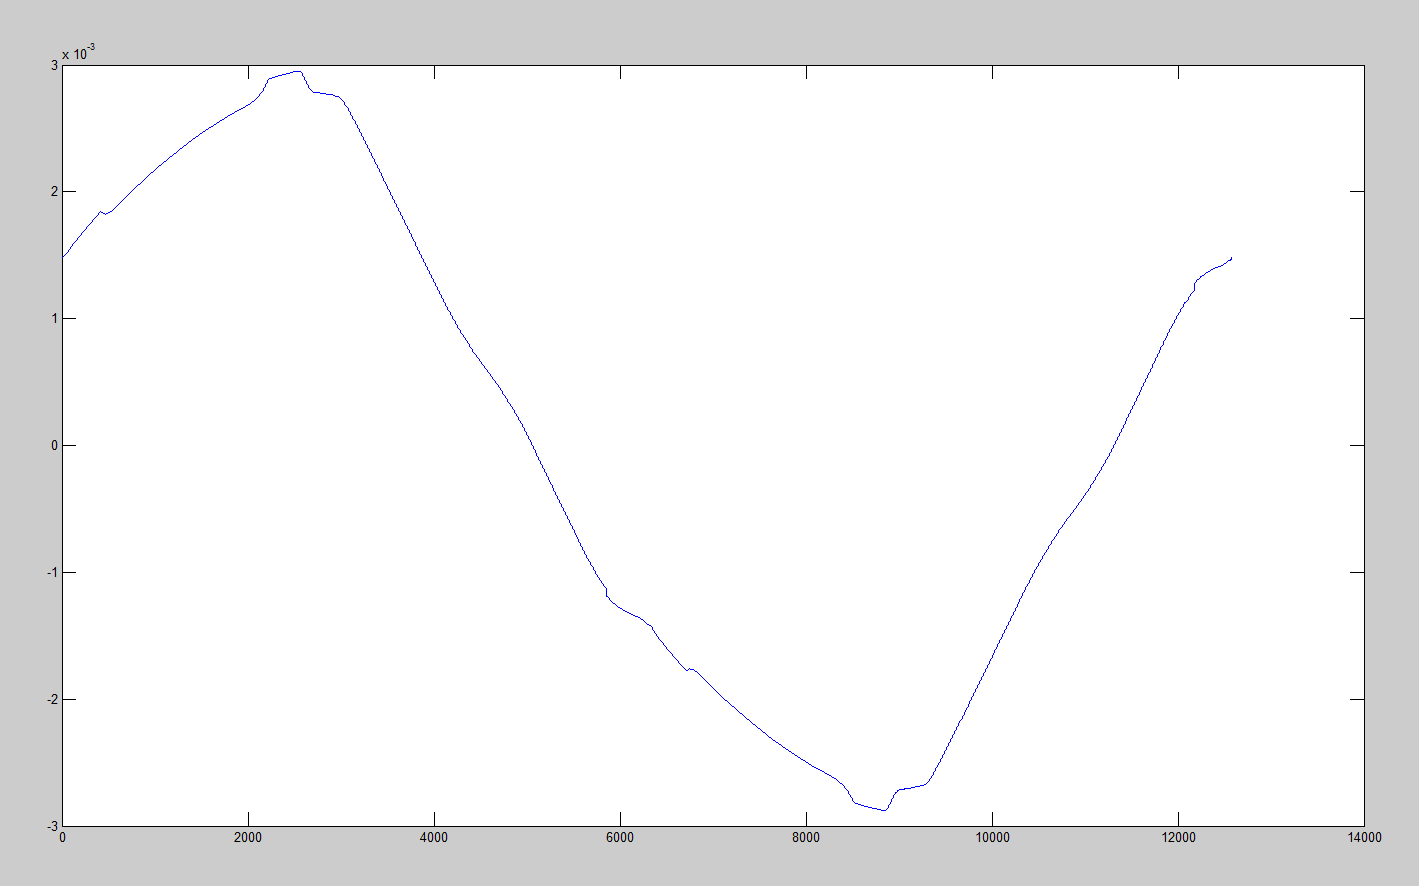Image resolution: width=1419 pixels, height=886 pixels.
Task: Select the 10000 tick label on x-axis
Action: [x=992, y=838]
